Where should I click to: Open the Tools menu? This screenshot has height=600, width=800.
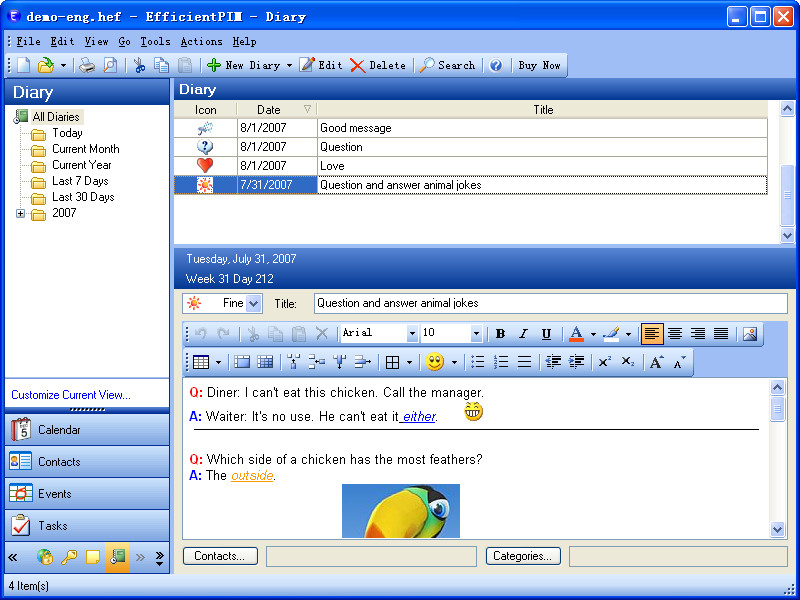tap(156, 41)
